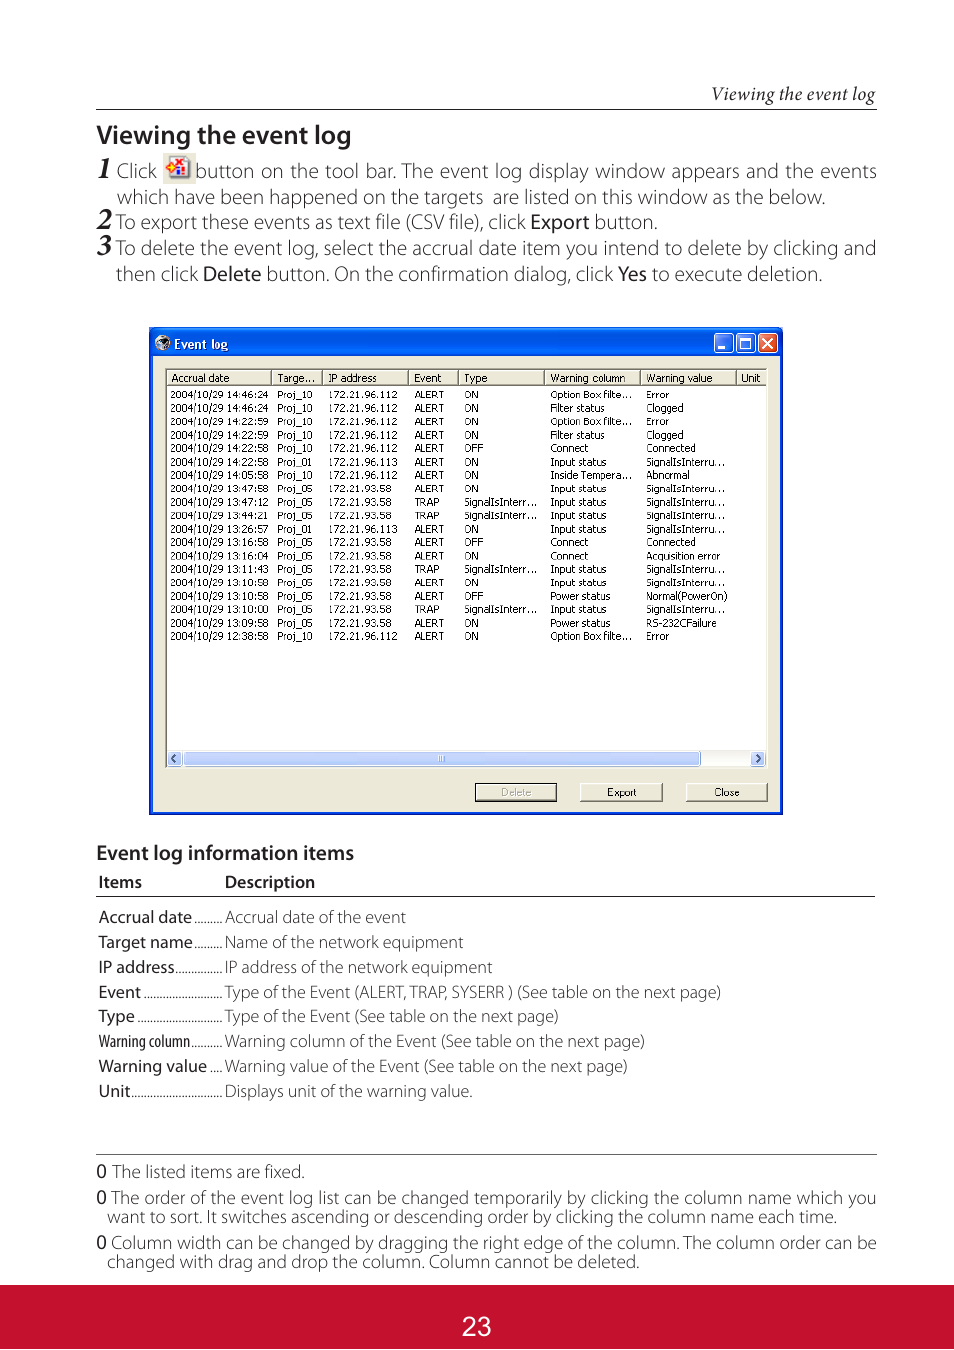Click the horizontal scrollbar thumb
Screen dimensions: 954x1350
[442, 759]
